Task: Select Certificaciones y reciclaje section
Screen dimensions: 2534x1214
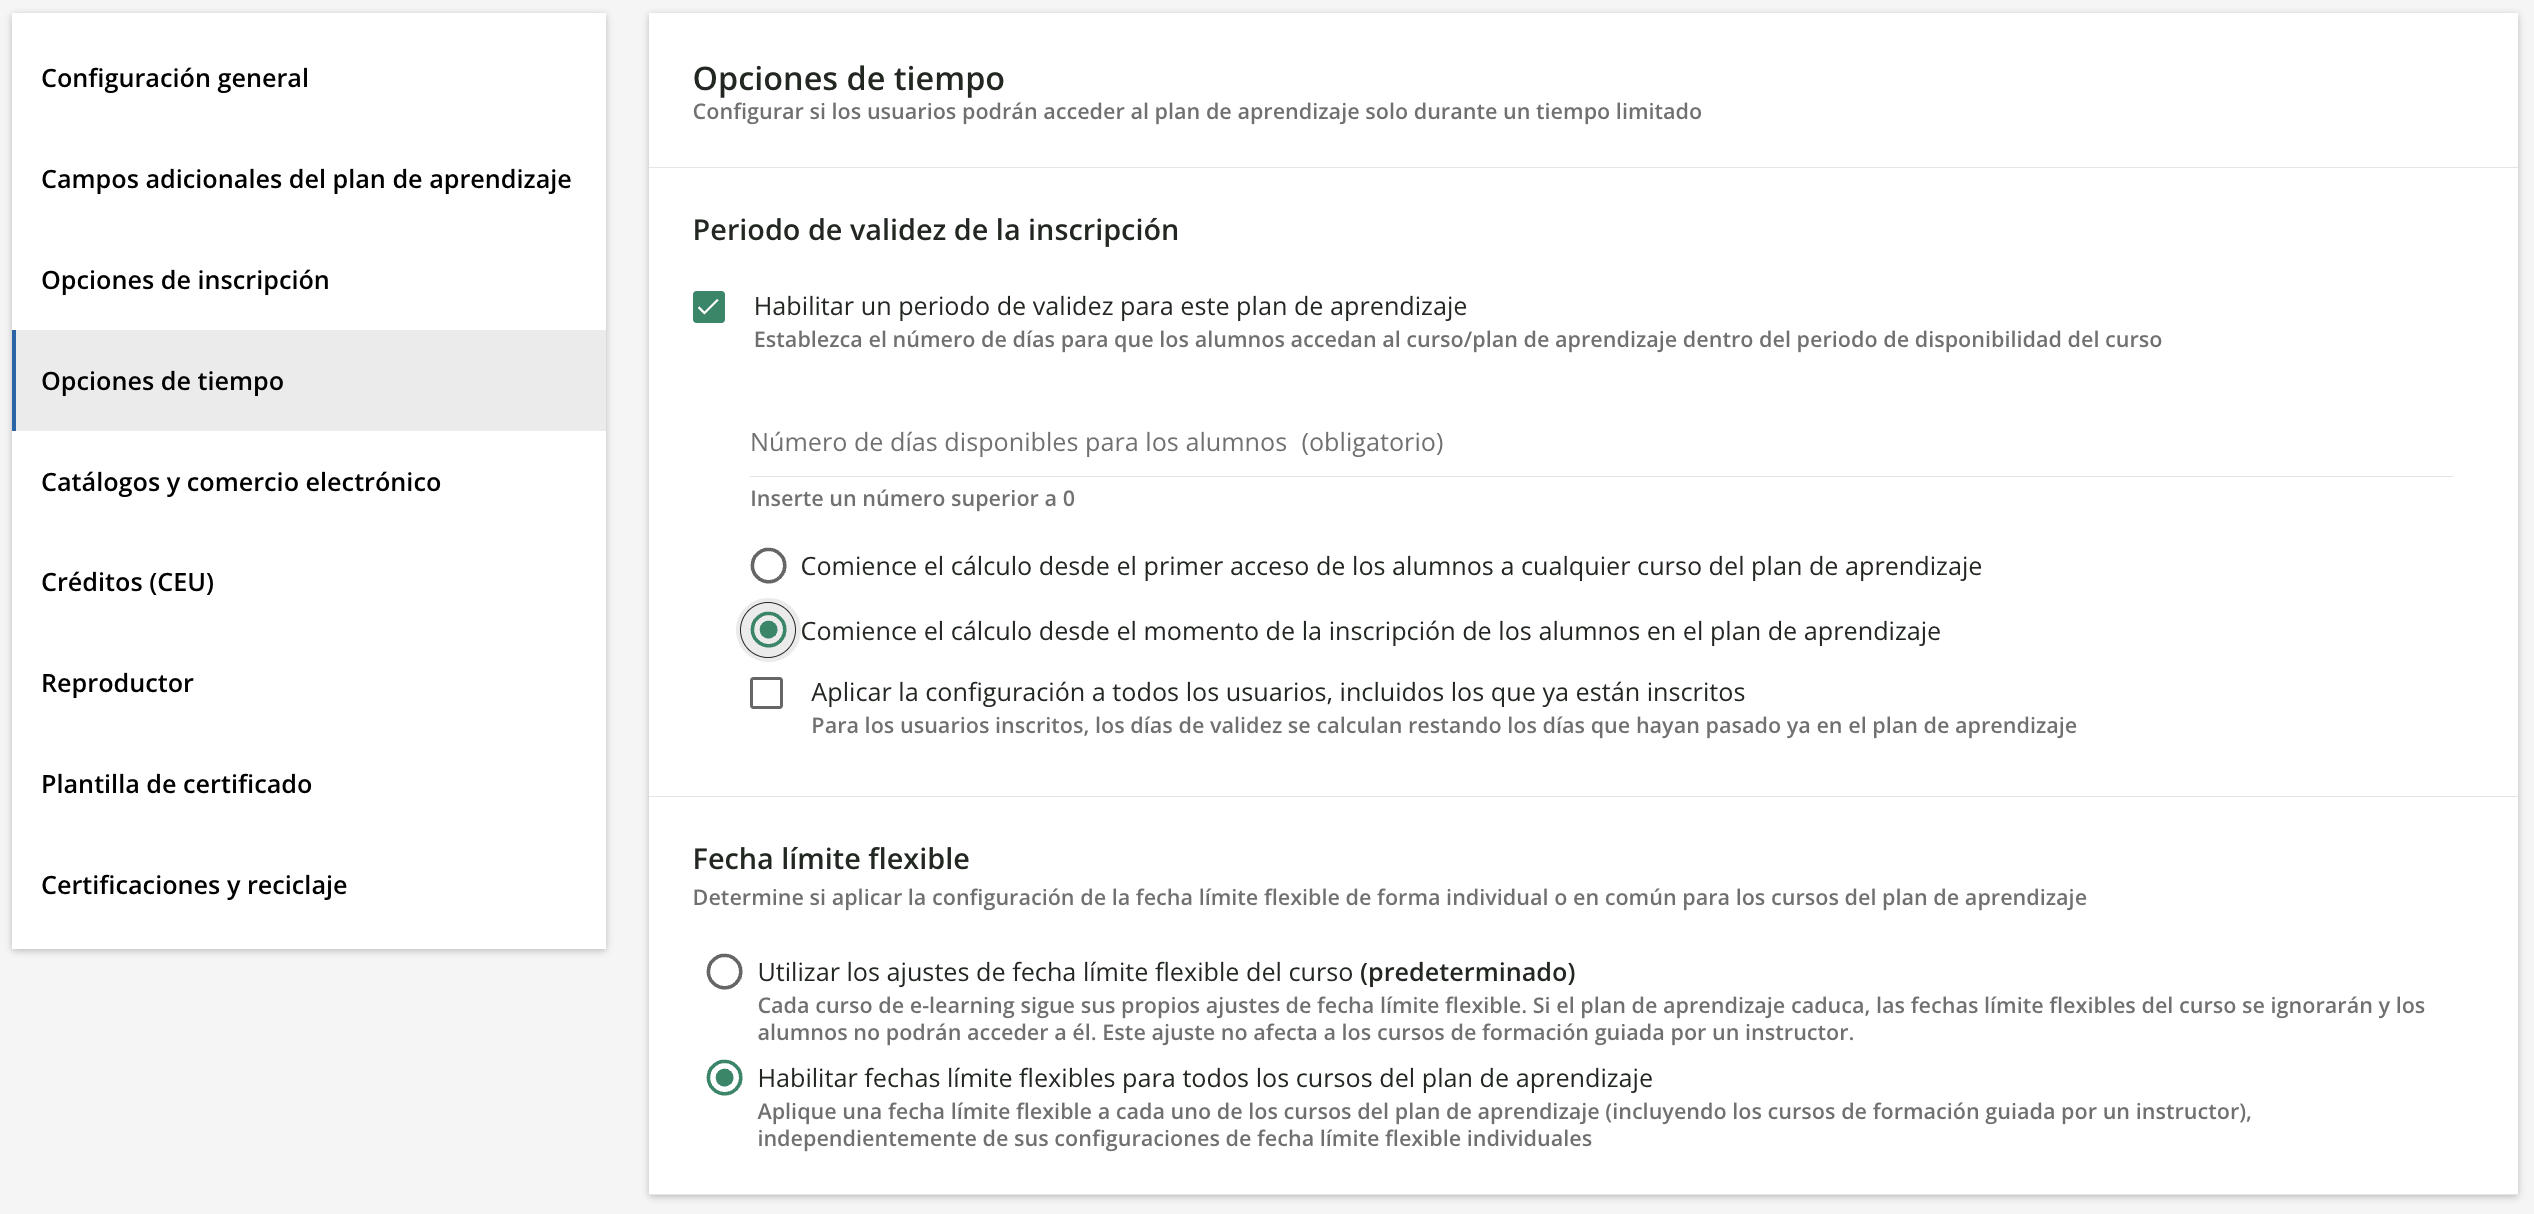Action: point(193,885)
